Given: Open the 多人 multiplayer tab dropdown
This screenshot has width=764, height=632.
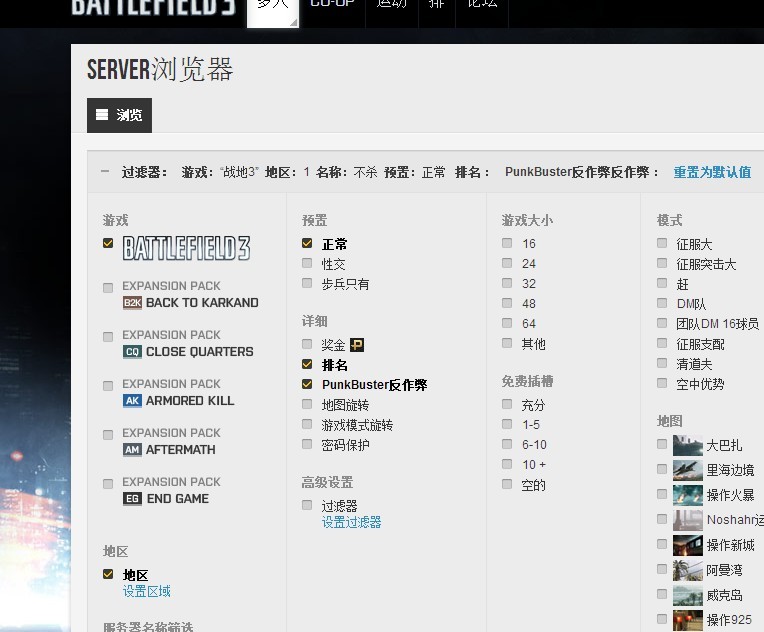Looking at the screenshot, I should 273,12.
